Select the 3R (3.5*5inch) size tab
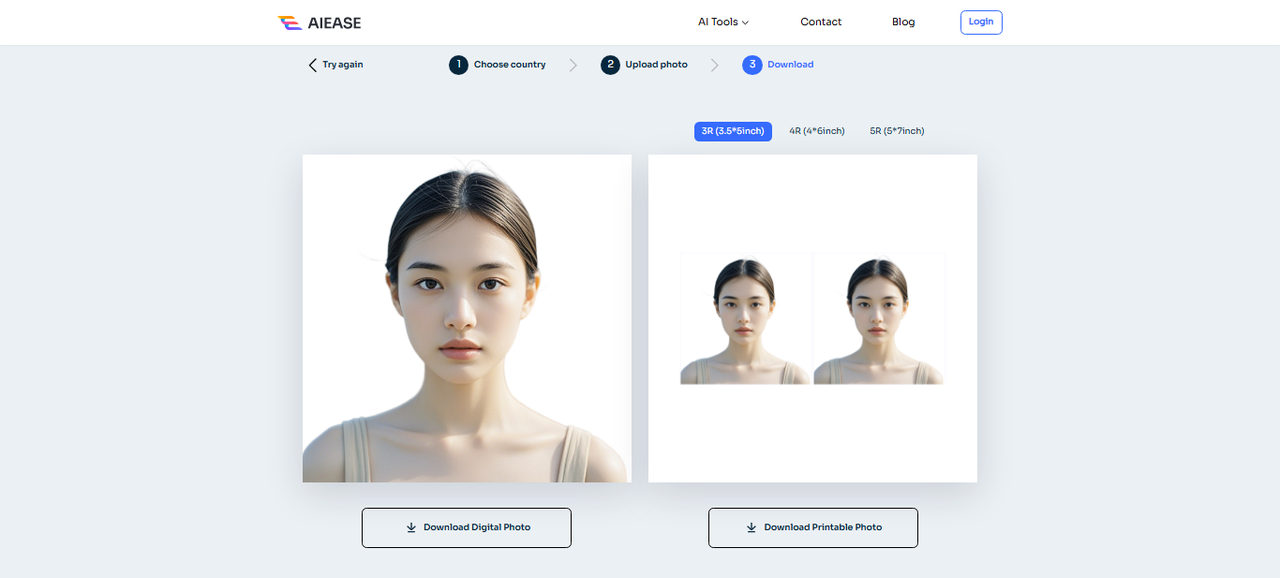Viewport: 1280px width, 578px height. [733, 131]
